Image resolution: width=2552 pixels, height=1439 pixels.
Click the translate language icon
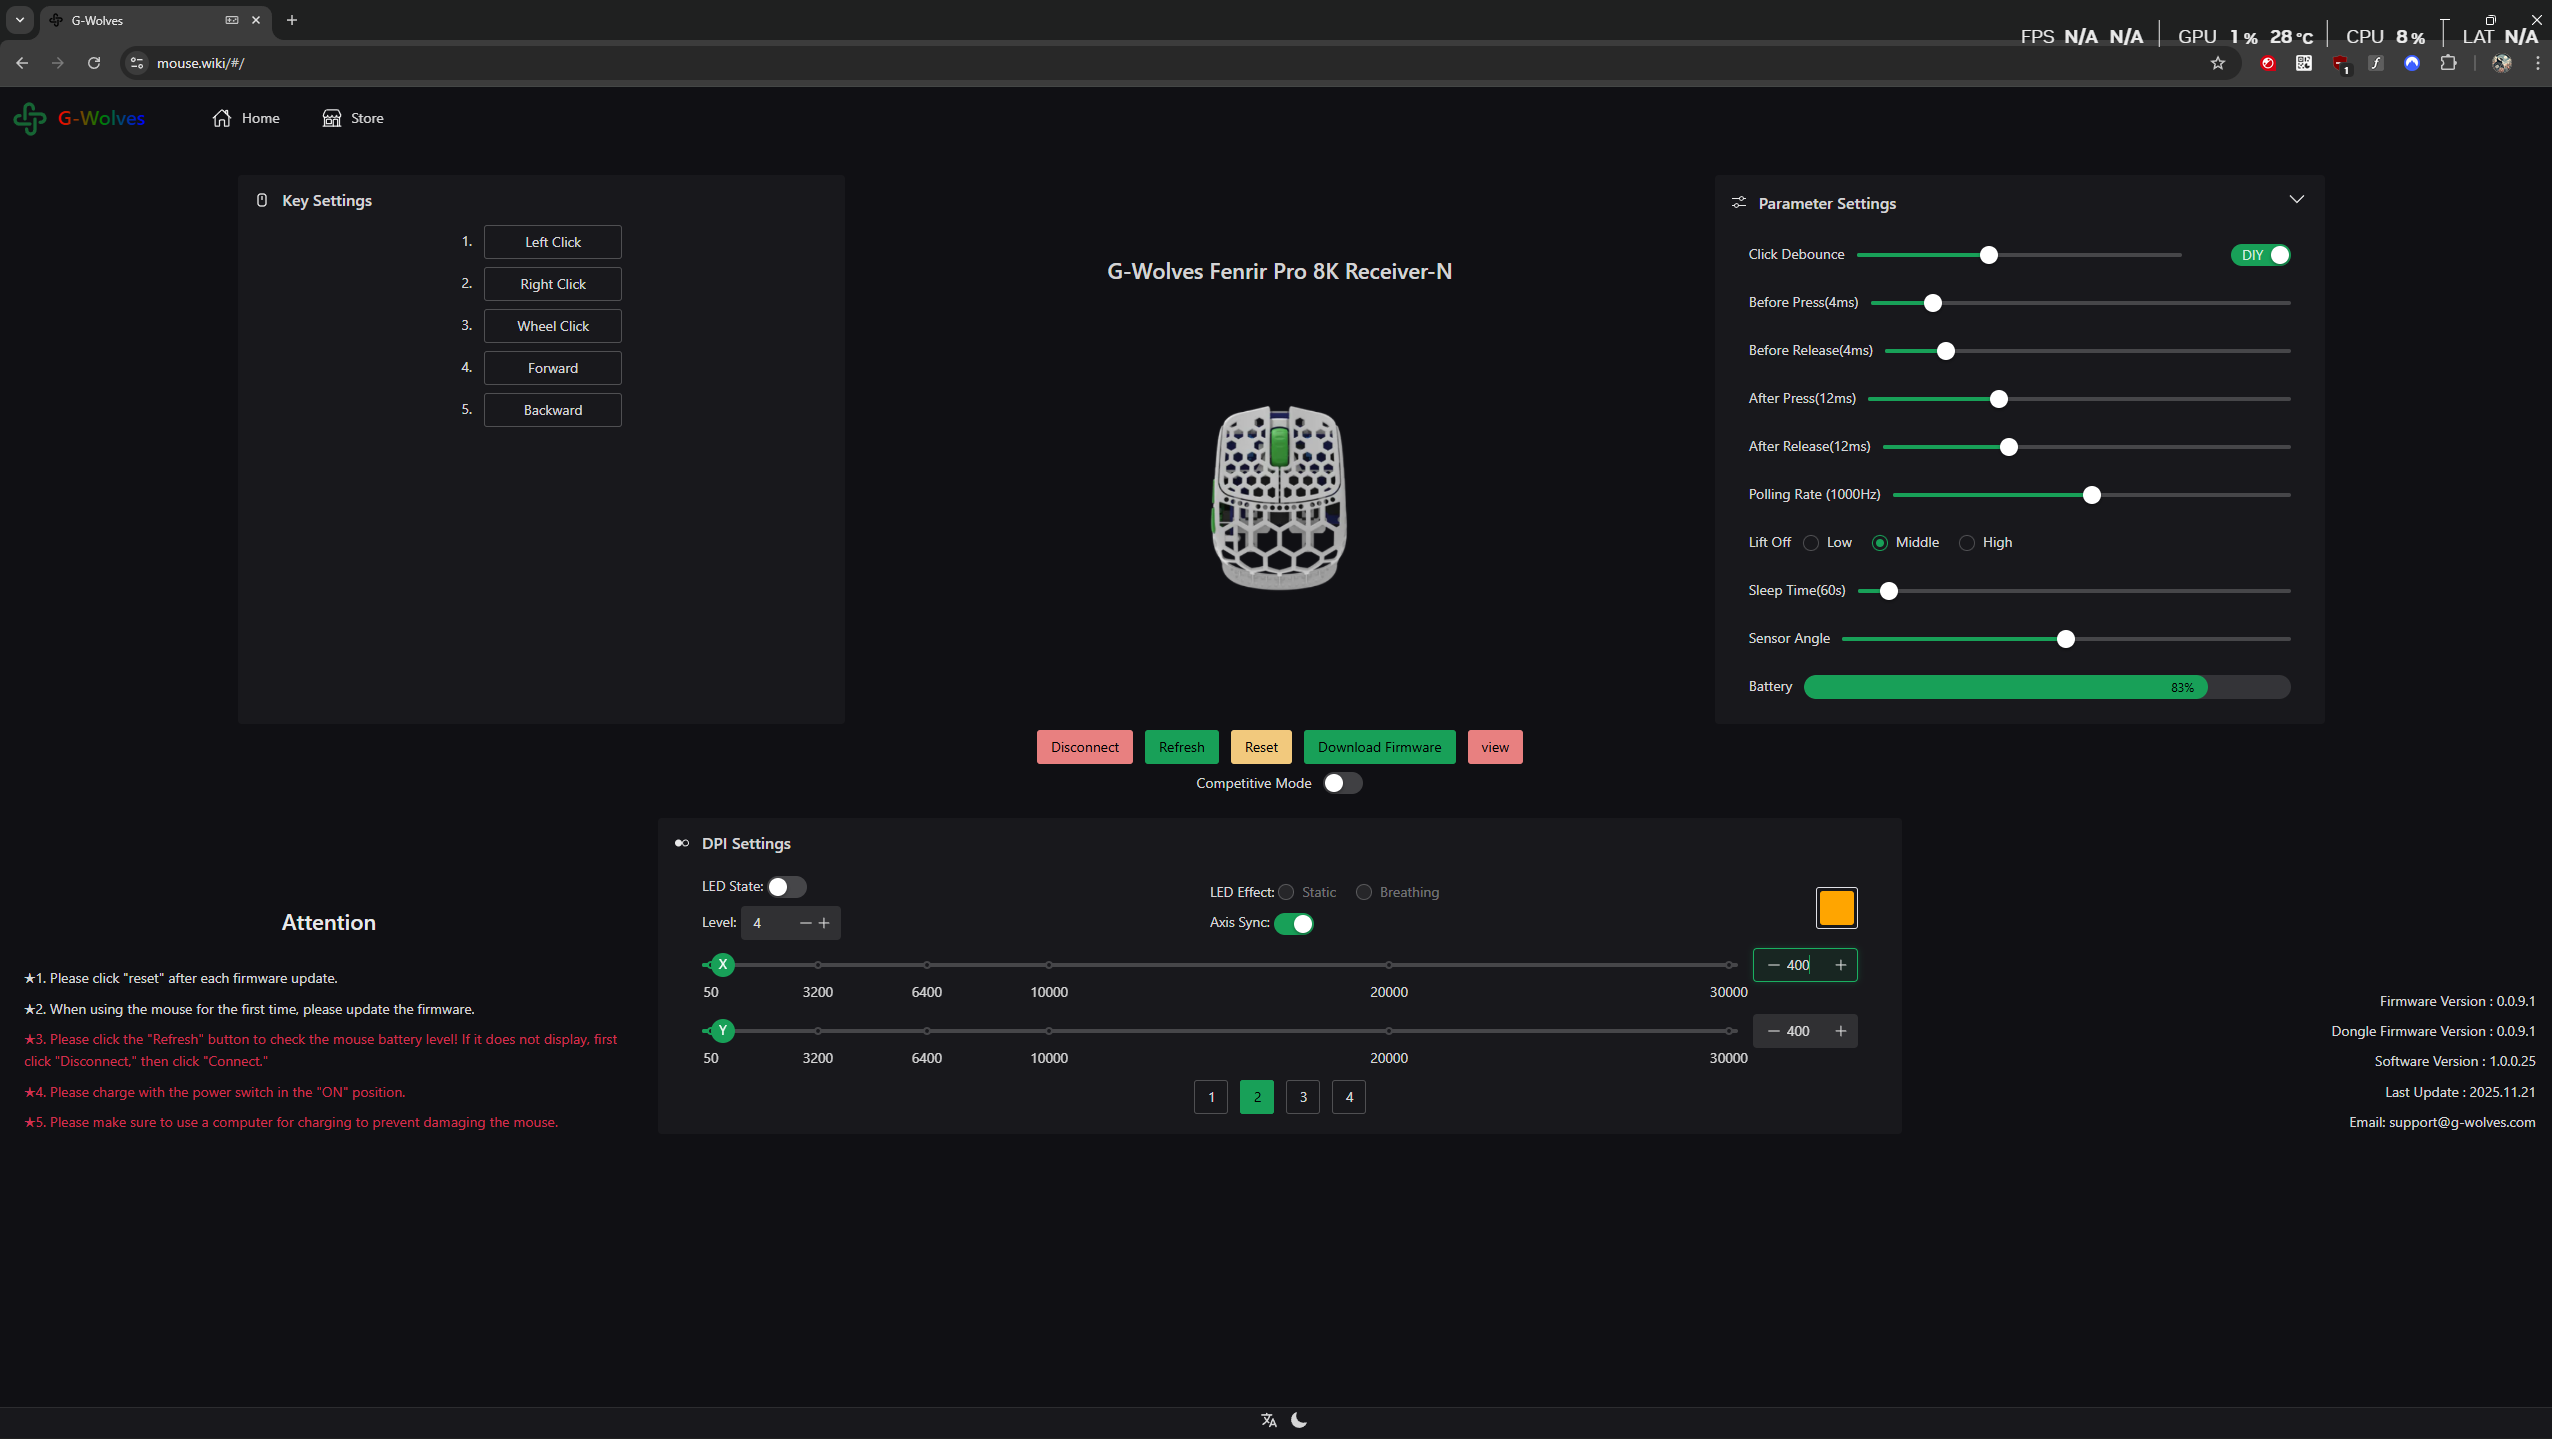pyautogui.click(x=1269, y=1420)
